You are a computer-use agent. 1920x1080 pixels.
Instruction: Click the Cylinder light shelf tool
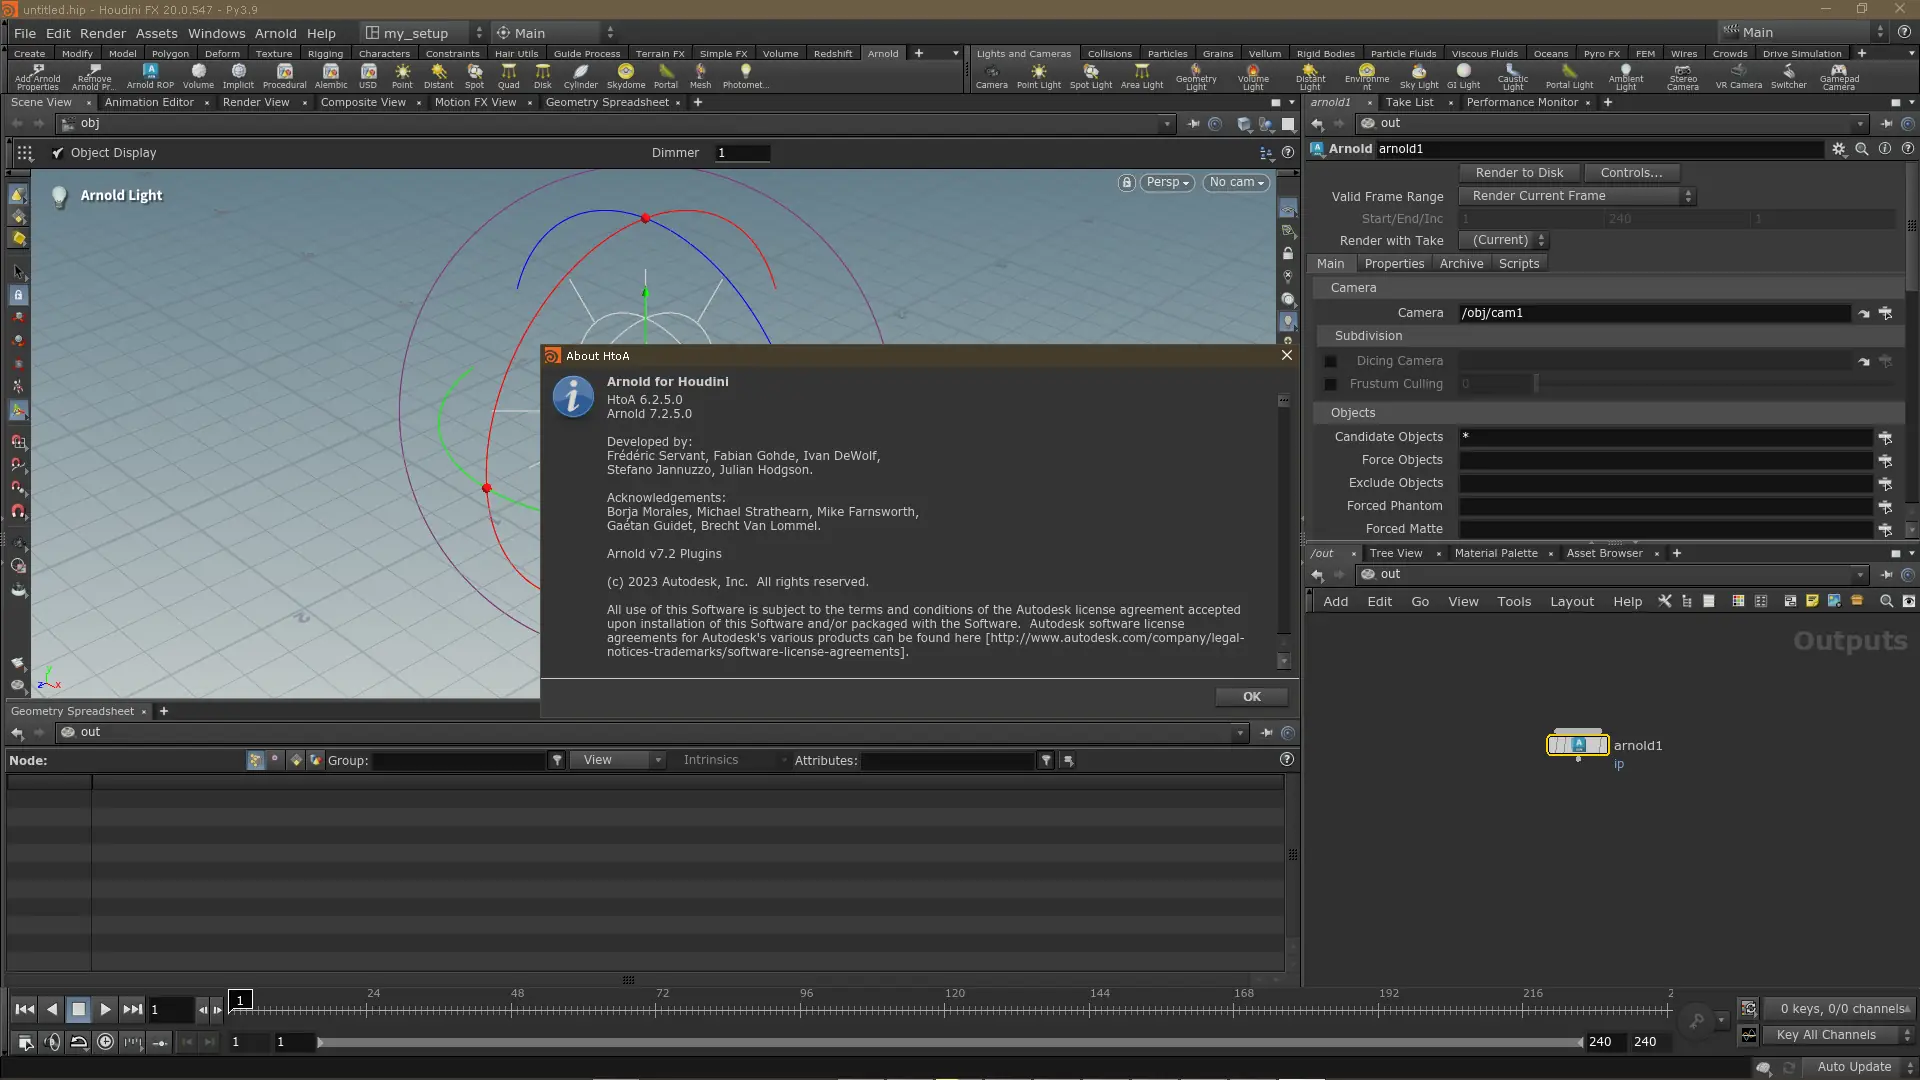tap(580, 75)
